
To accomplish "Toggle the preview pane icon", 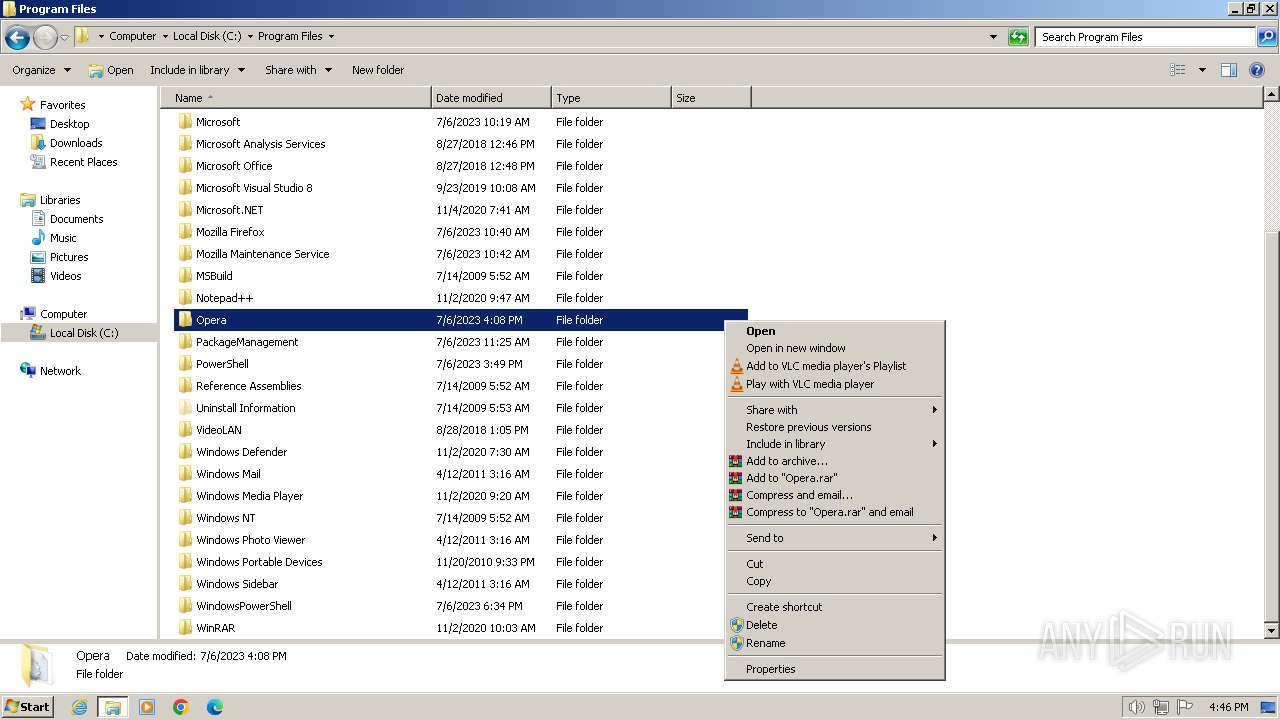I will tap(1229, 70).
